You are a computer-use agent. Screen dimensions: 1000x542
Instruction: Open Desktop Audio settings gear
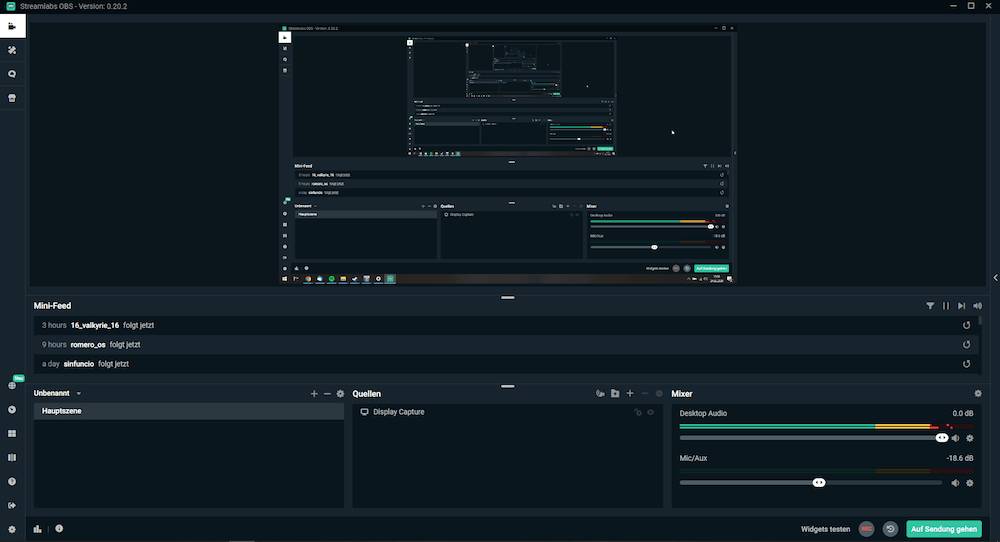(x=970, y=438)
